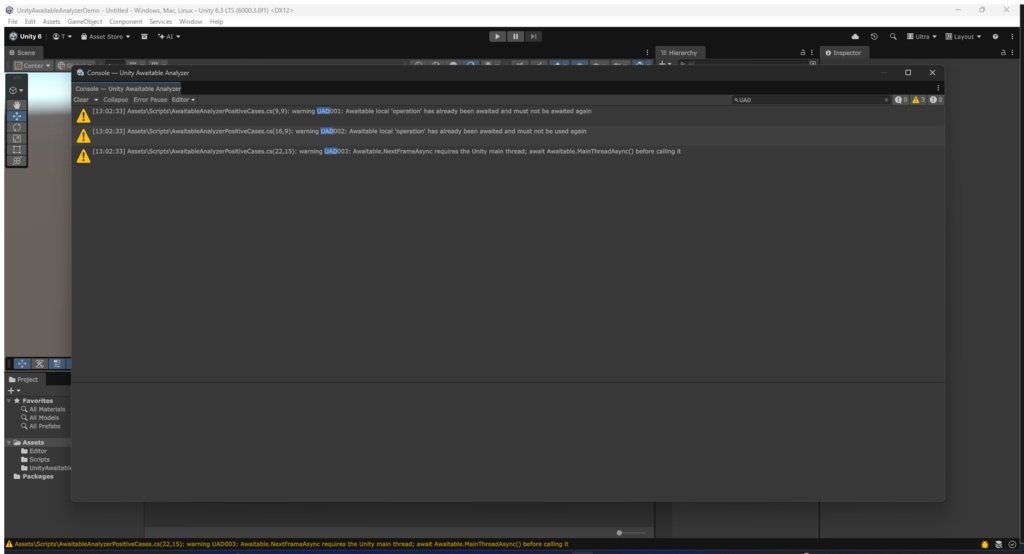Collapse the Favorites tree section
The image size is (1024, 554).
click(x=9, y=400)
